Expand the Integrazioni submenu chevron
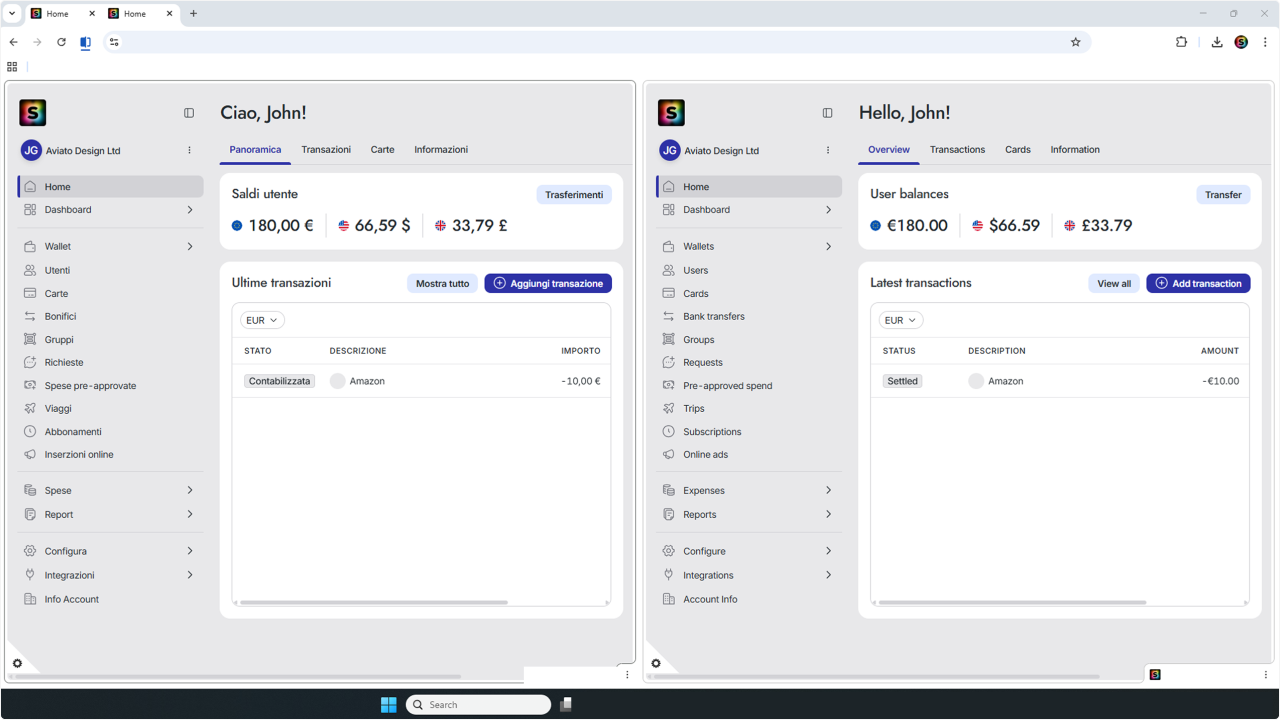 pos(190,575)
